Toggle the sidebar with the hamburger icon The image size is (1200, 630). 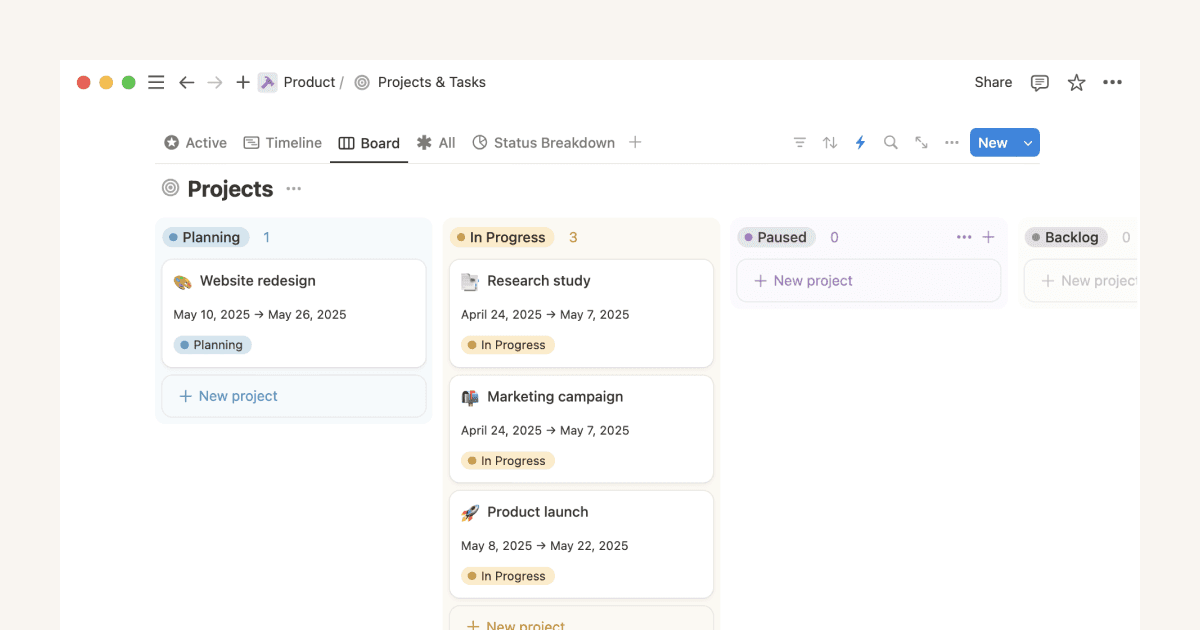tap(156, 82)
